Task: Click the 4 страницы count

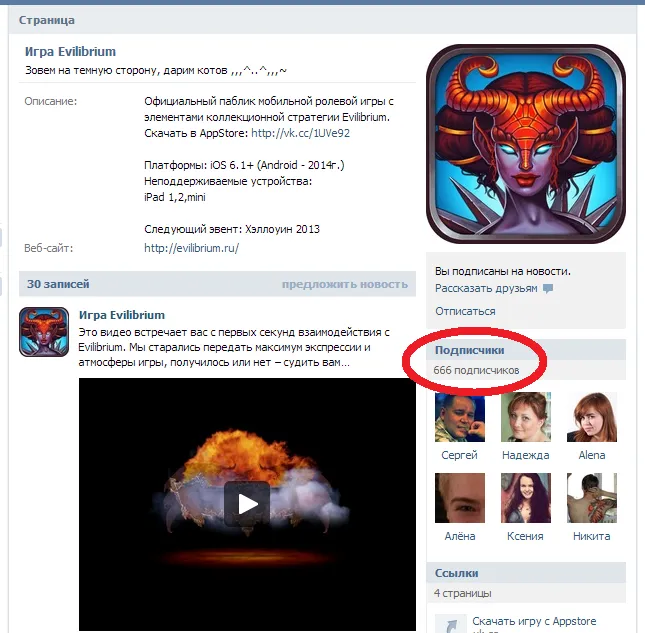Action: (463, 593)
